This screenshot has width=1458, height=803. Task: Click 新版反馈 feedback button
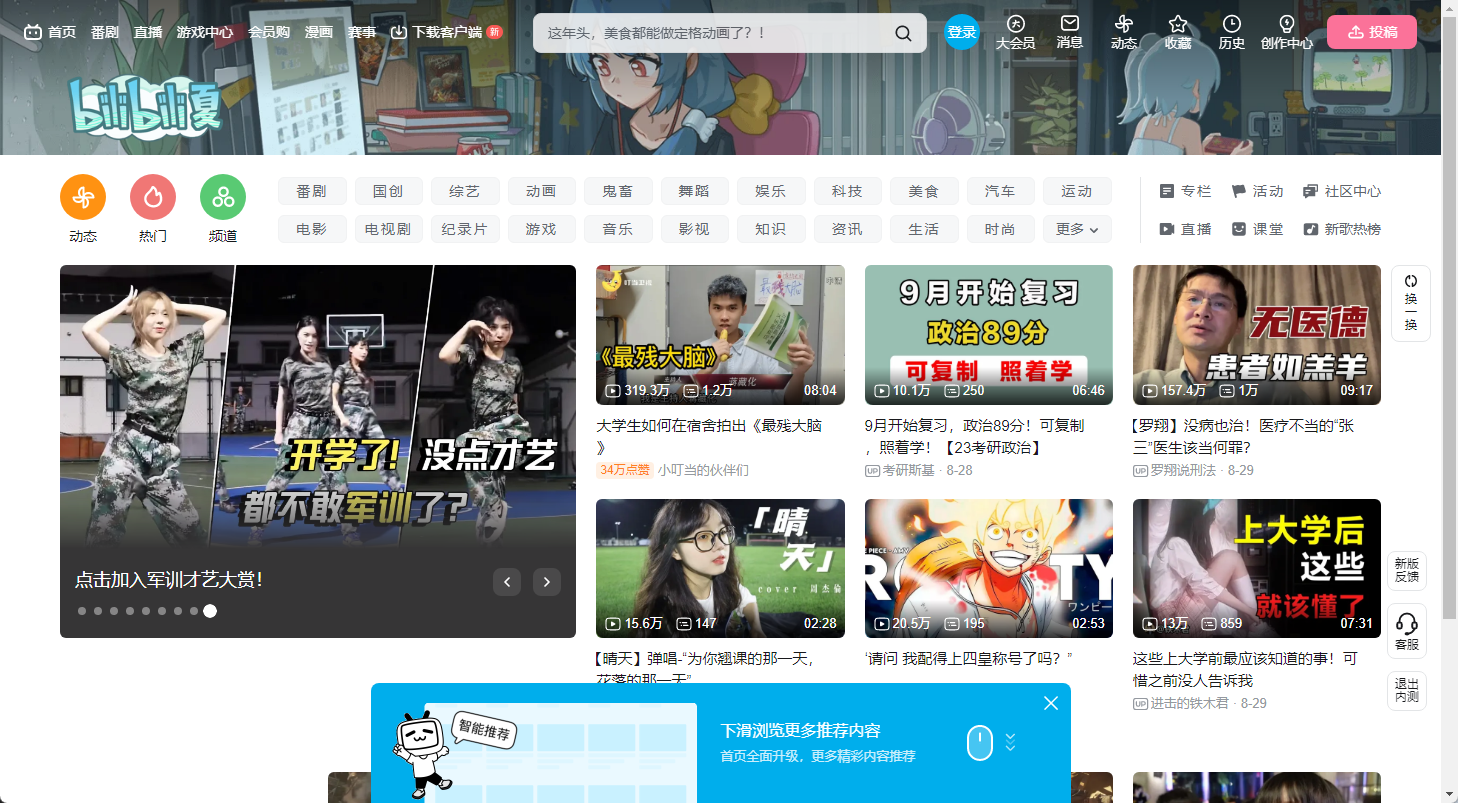1407,570
